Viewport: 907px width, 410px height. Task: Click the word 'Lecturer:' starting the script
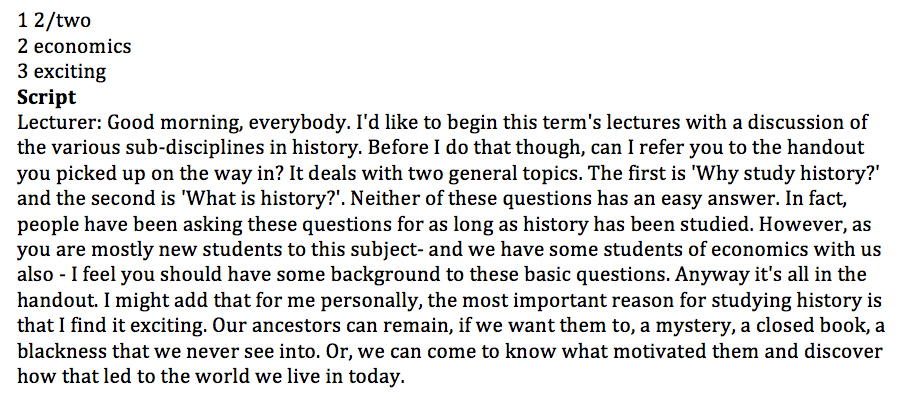tap(60, 123)
